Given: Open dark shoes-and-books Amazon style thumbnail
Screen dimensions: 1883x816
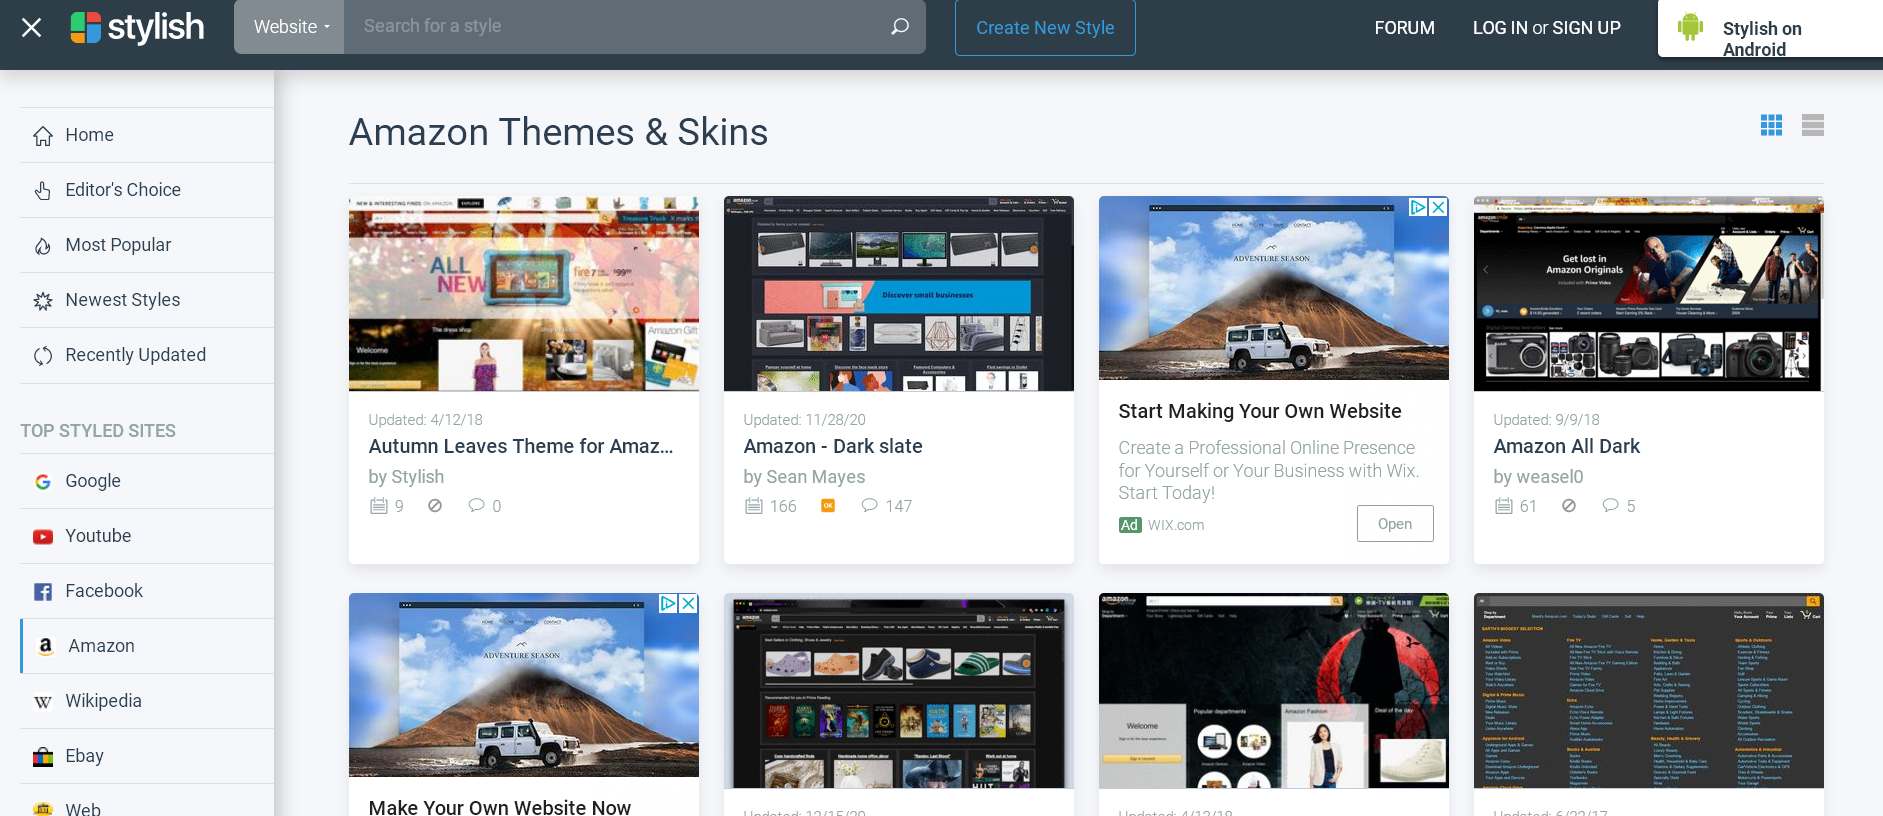Looking at the screenshot, I should point(899,690).
